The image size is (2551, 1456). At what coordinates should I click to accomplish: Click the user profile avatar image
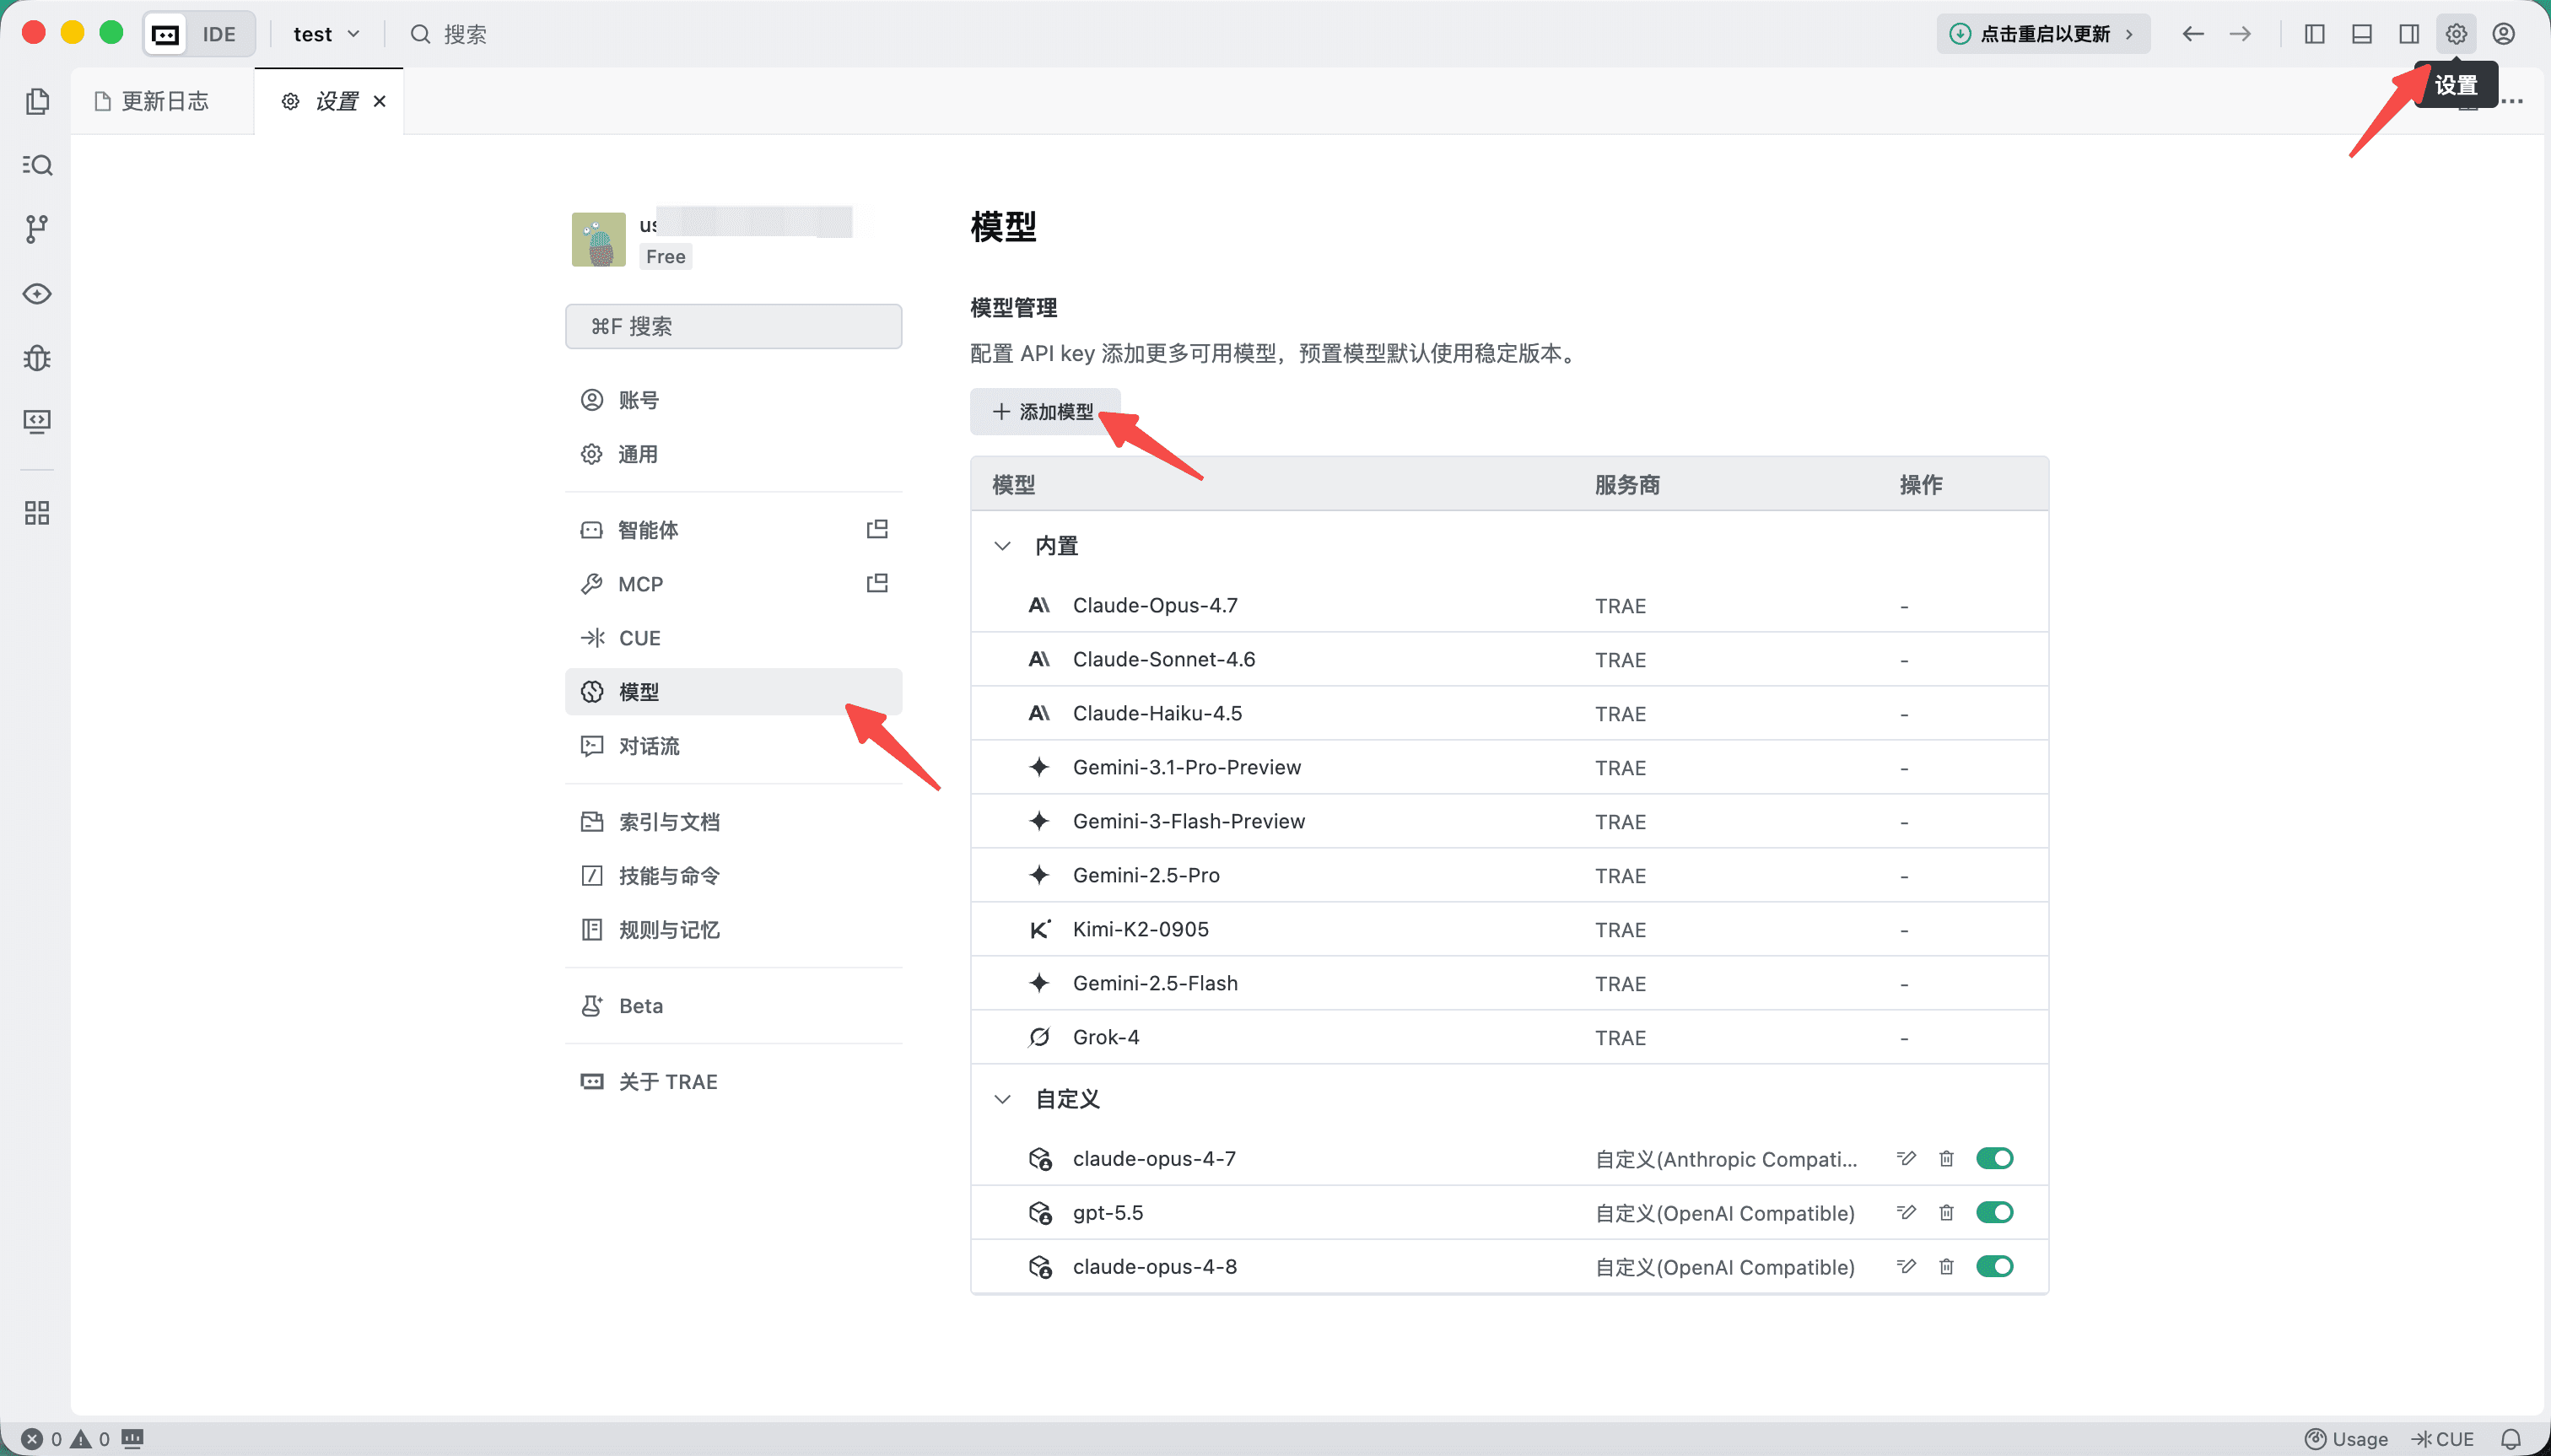[598, 239]
